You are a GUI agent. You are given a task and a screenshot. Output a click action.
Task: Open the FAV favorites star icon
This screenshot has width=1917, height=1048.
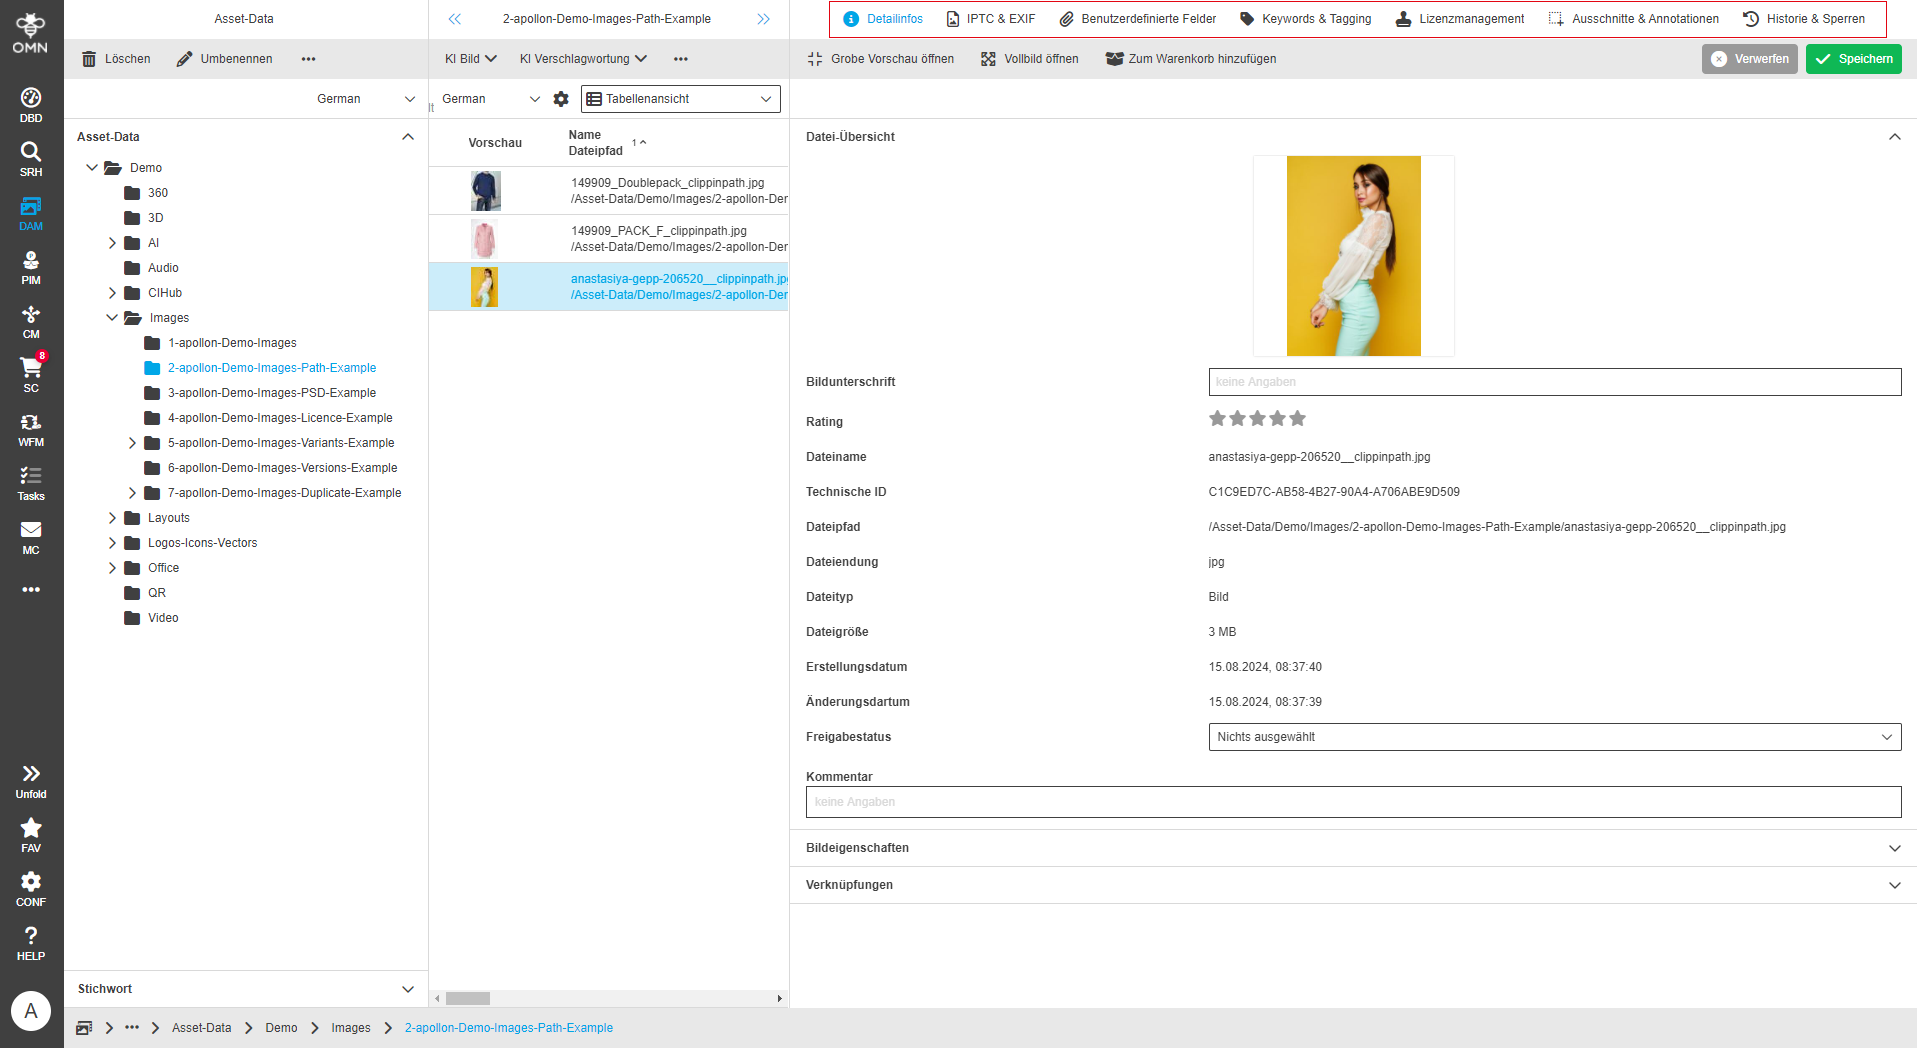click(31, 834)
